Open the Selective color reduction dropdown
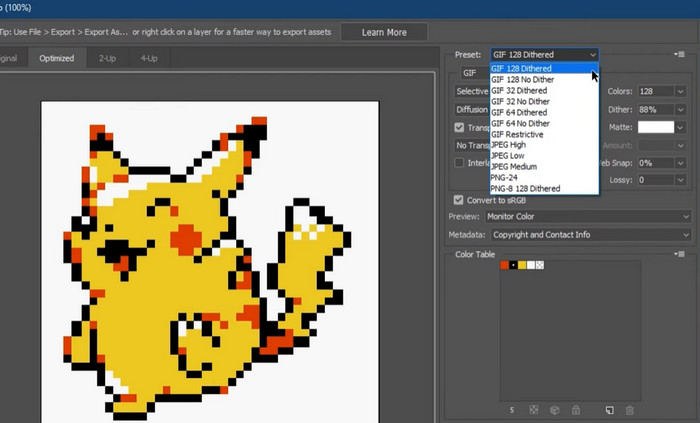The image size is (700, 423). click(472, 91)
